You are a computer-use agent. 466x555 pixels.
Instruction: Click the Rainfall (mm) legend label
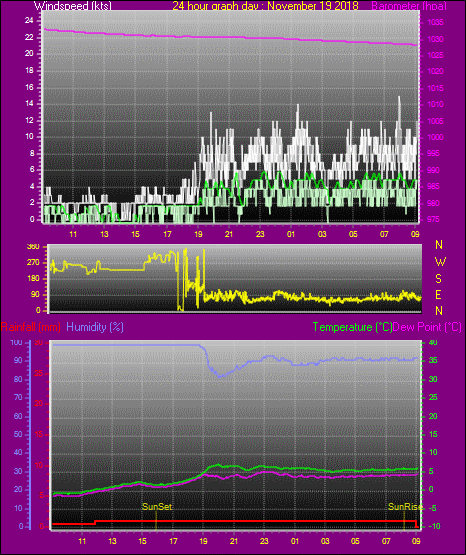tap(30, 327)
